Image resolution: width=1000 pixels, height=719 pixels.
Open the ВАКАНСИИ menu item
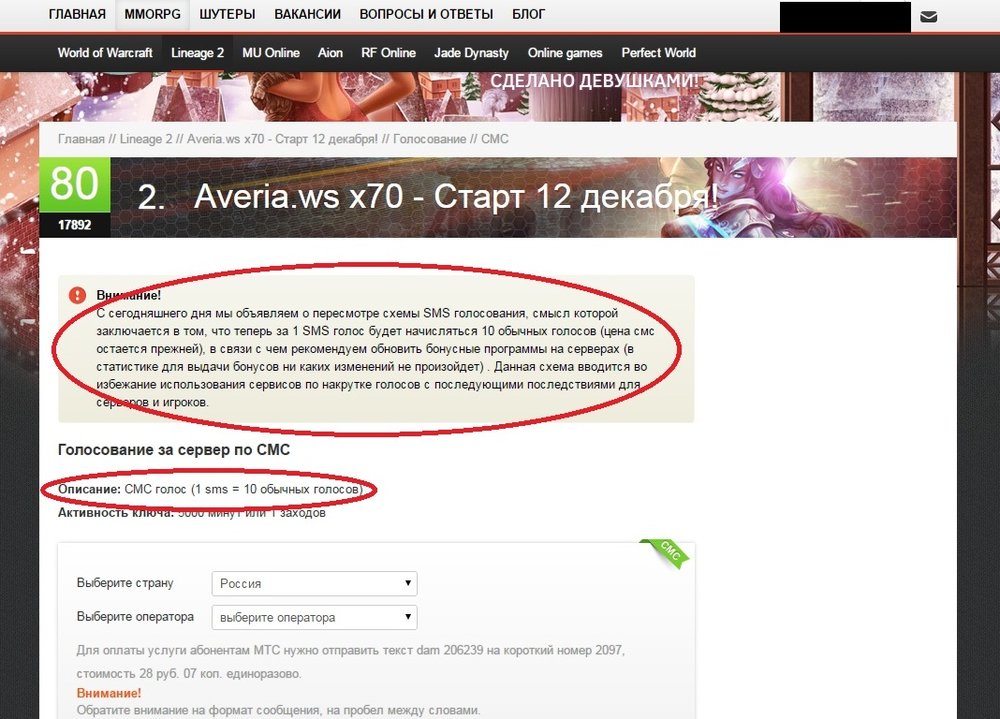coord(308,15)
